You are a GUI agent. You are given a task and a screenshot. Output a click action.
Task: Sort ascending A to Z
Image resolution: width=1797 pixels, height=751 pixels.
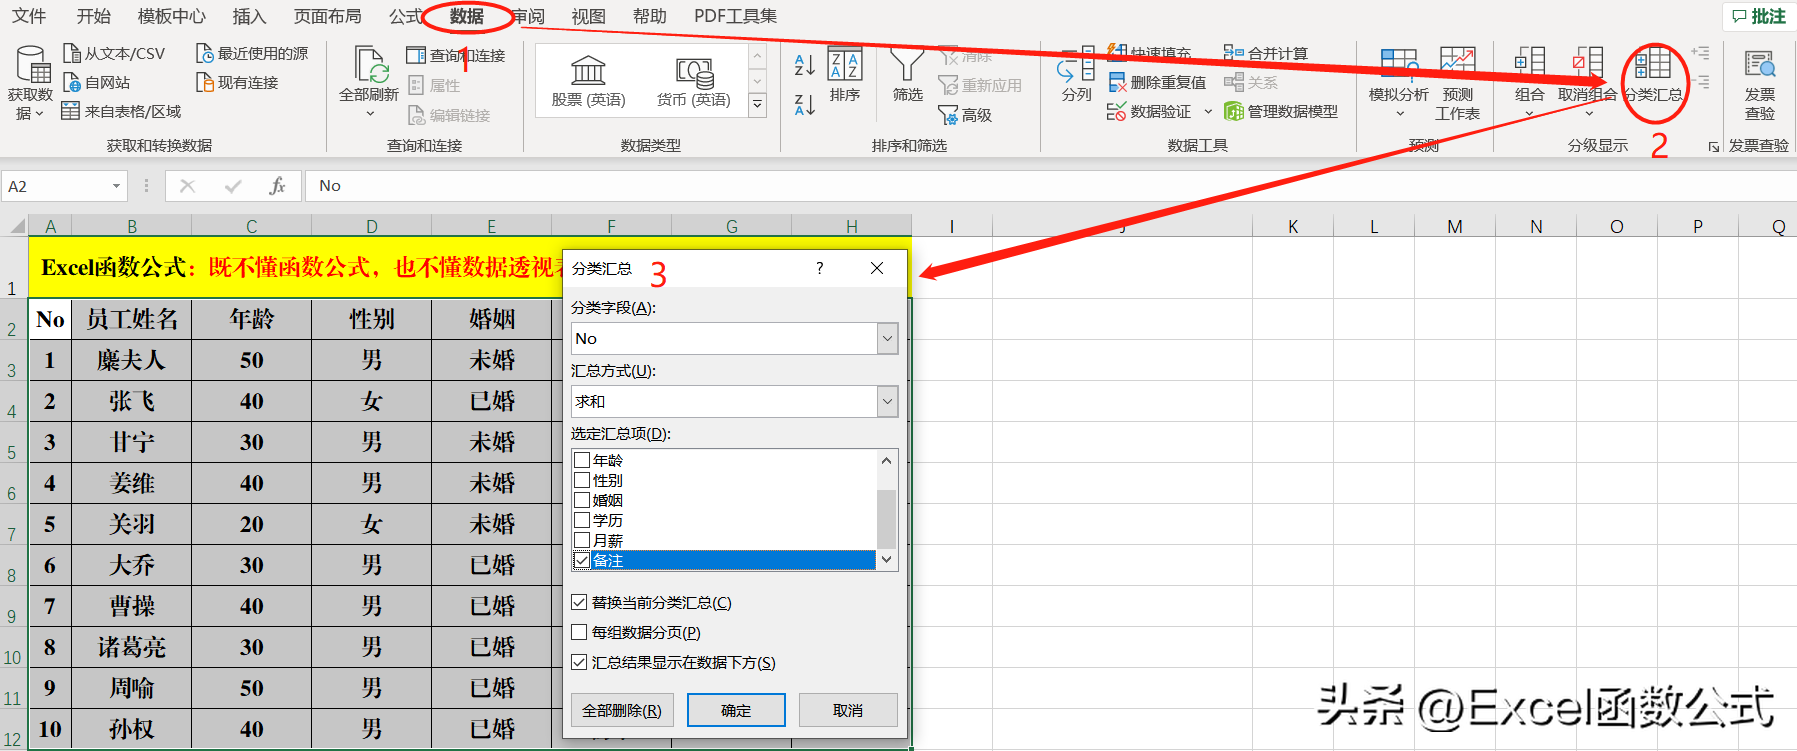[x=804, y=65]
